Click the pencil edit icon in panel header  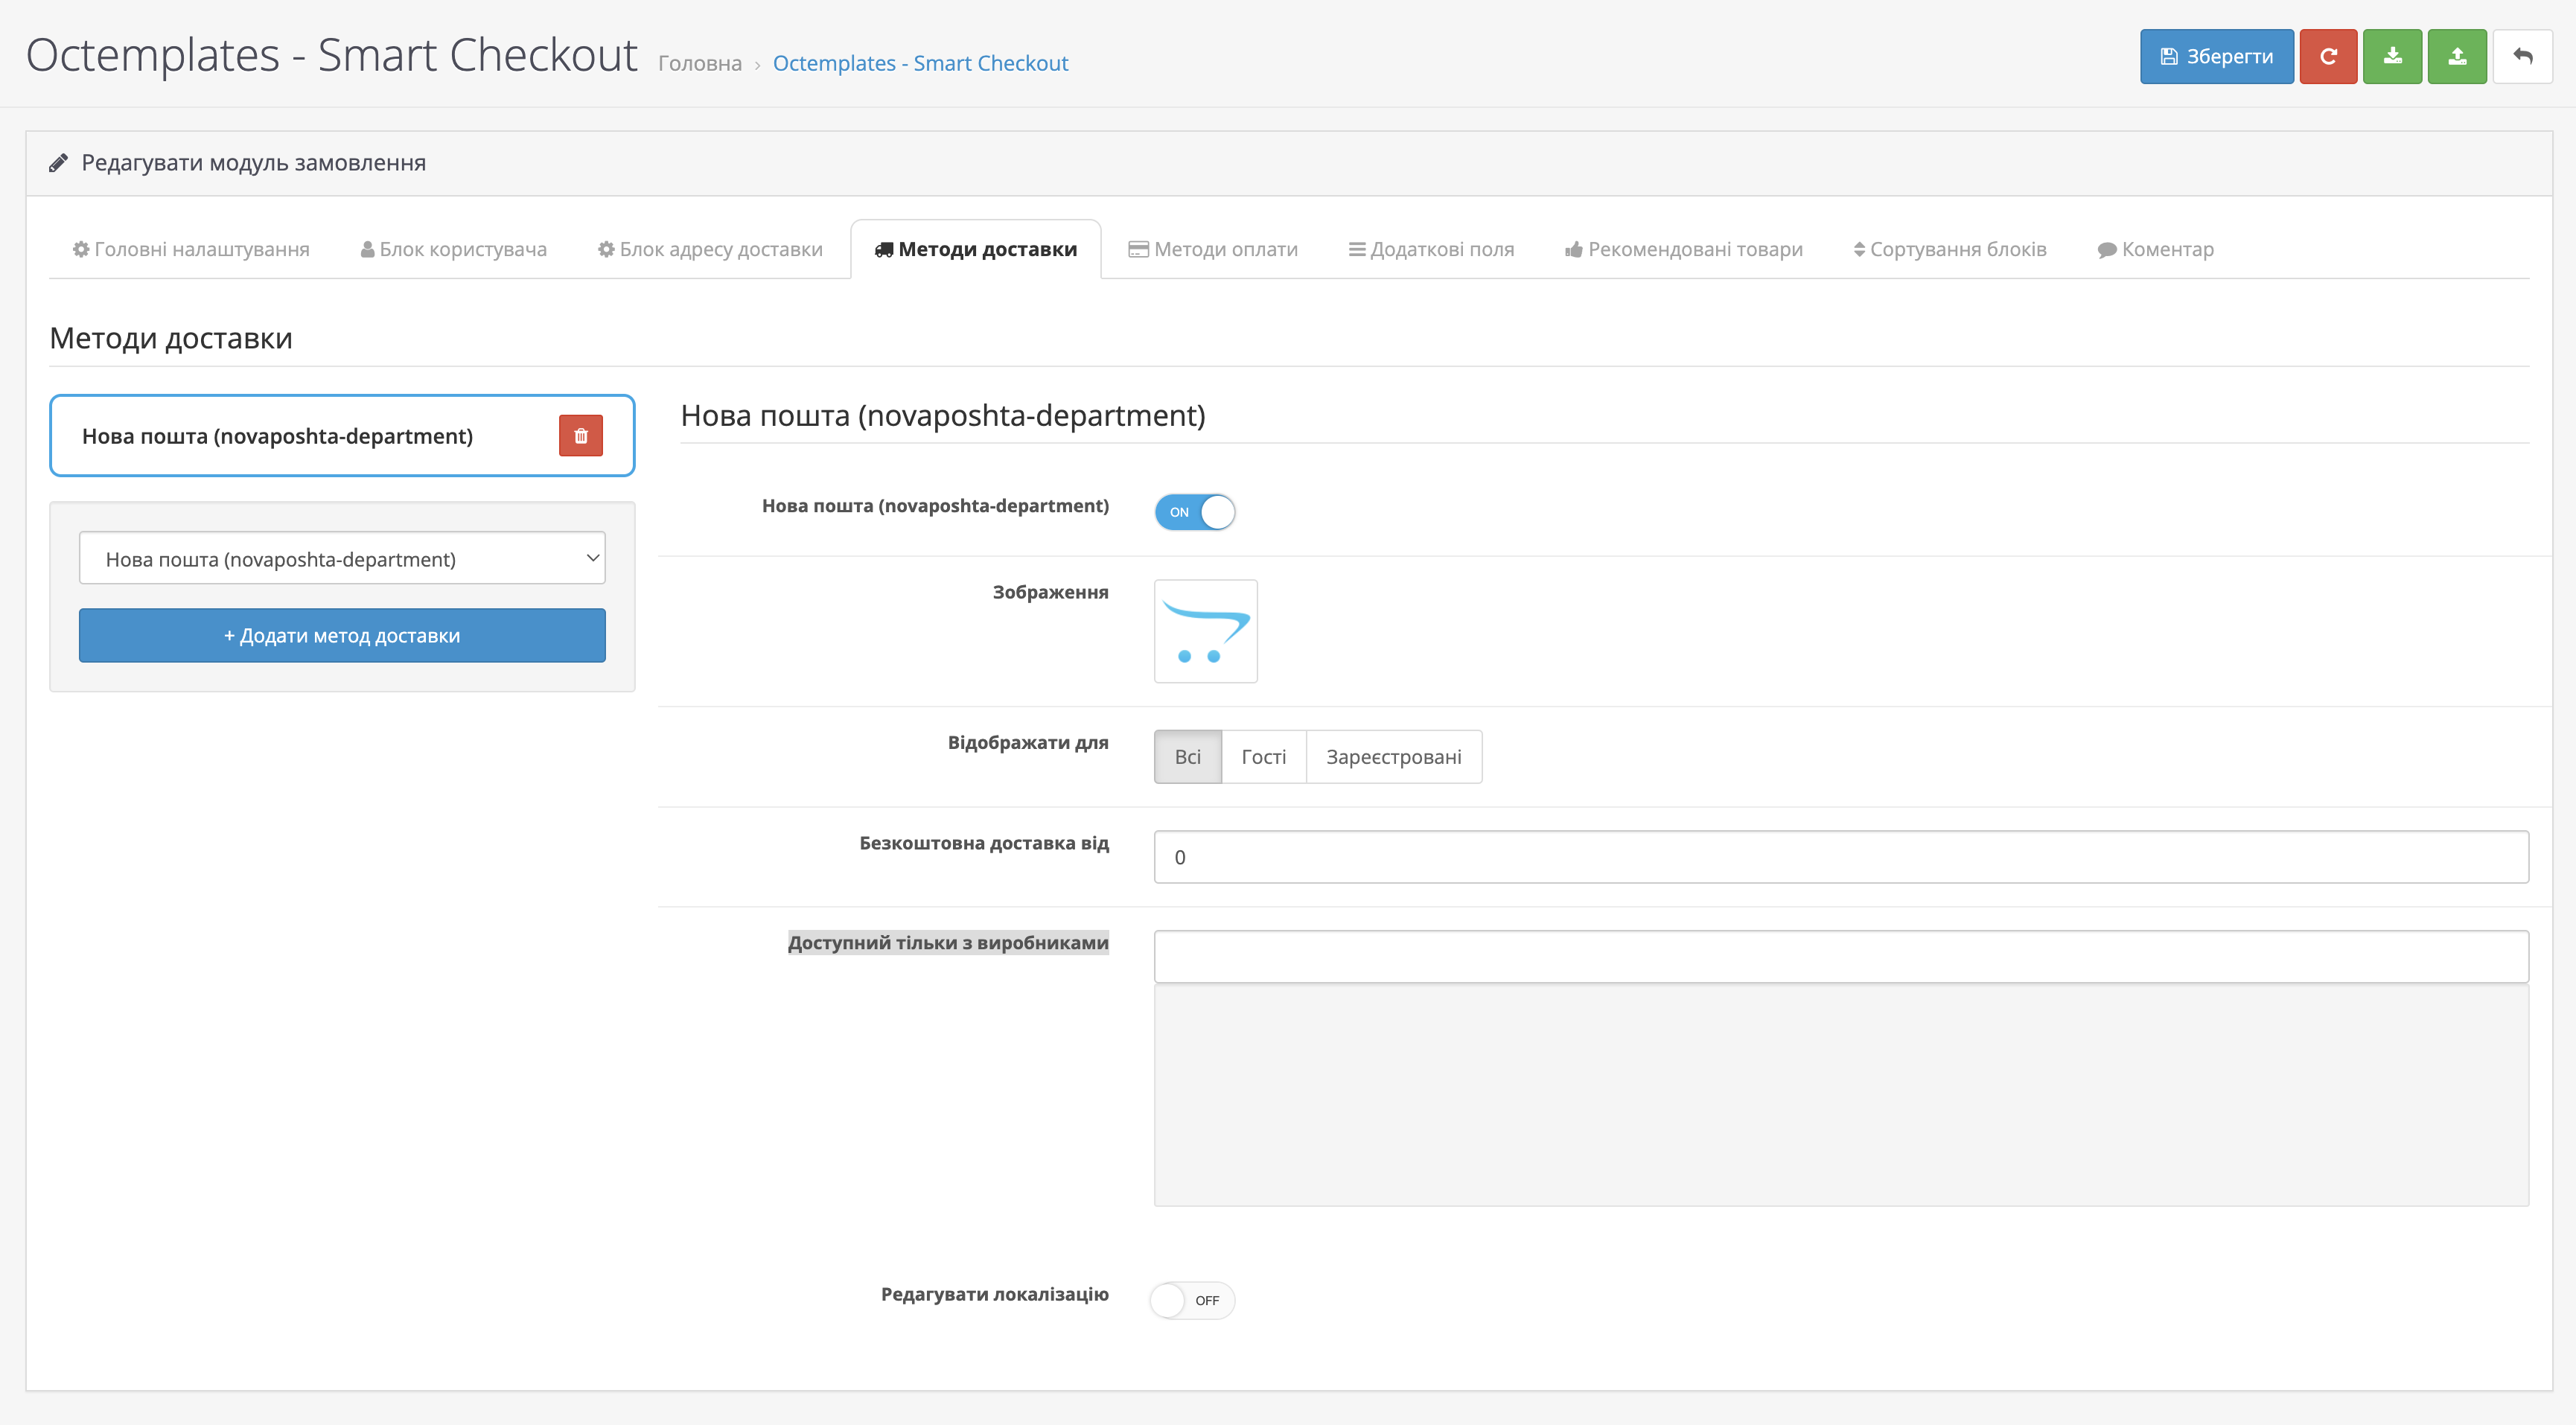59,163
